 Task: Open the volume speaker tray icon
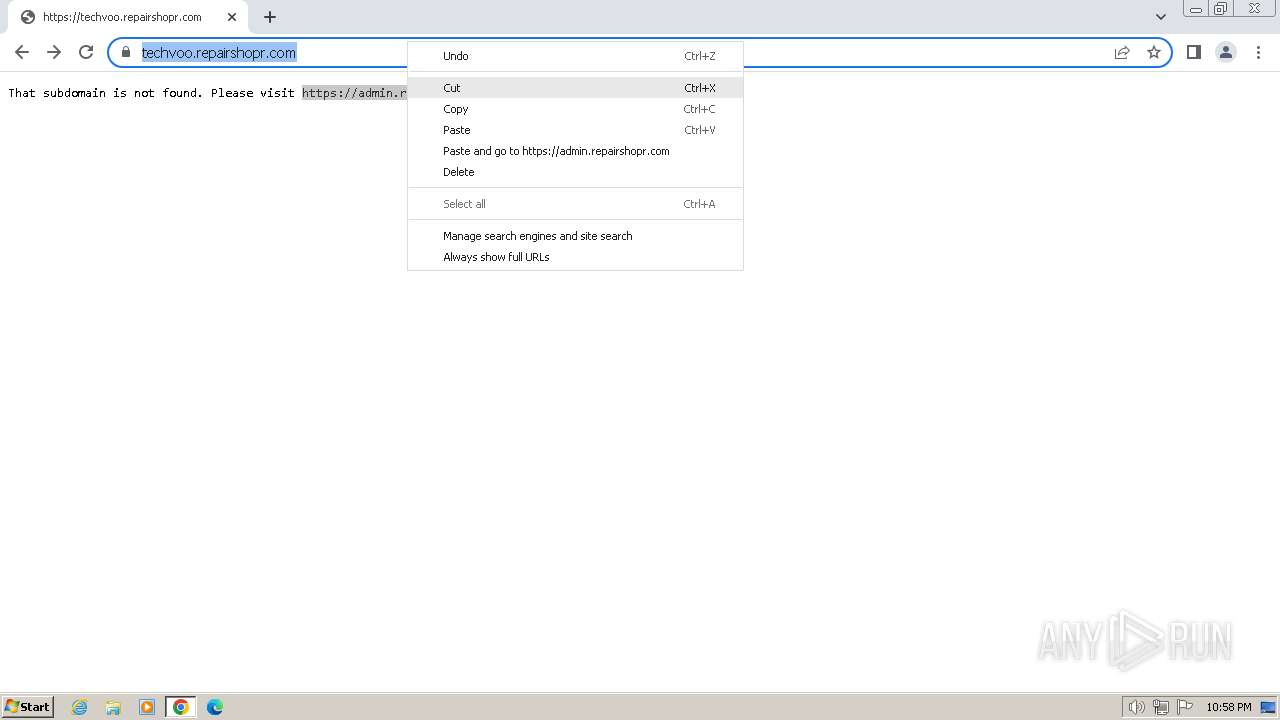tap(1136, 707)
